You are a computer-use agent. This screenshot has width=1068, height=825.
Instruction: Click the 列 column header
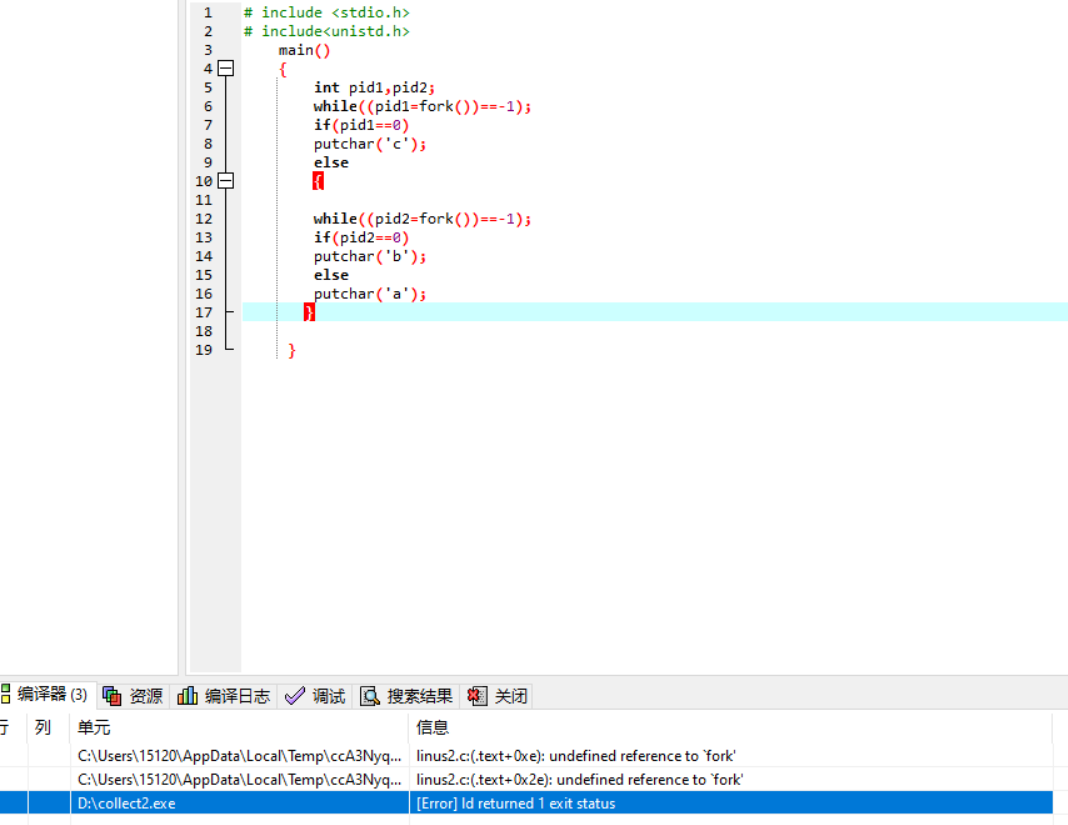[x=42, y=727]
